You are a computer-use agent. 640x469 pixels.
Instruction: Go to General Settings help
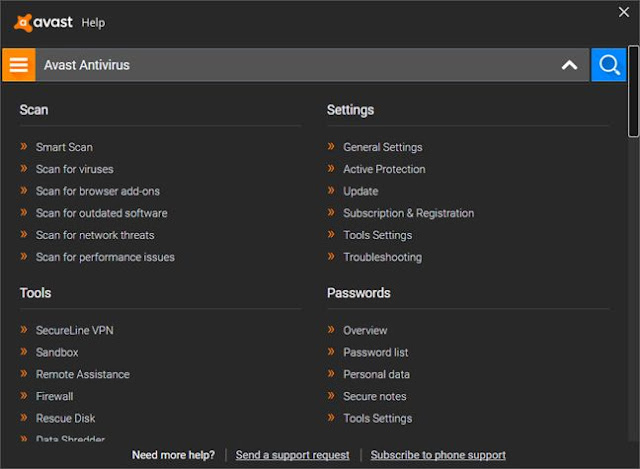[x=382, y=147]
